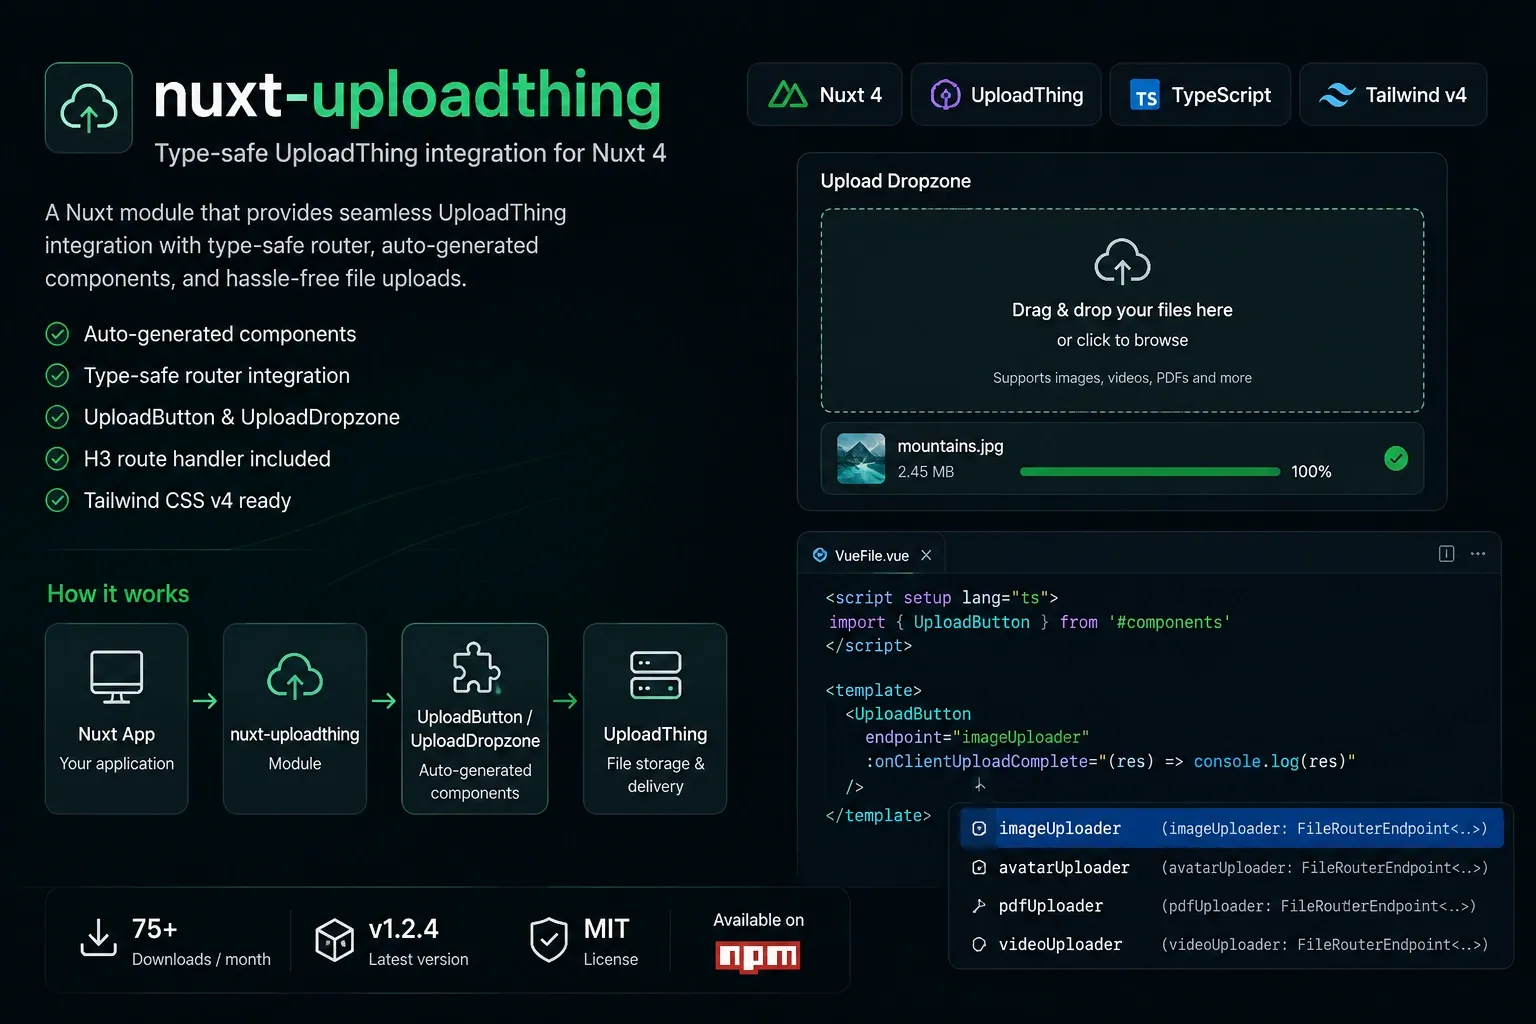
Task: Click the UploadThing server storage icon
Action: (x=656, y=675)
